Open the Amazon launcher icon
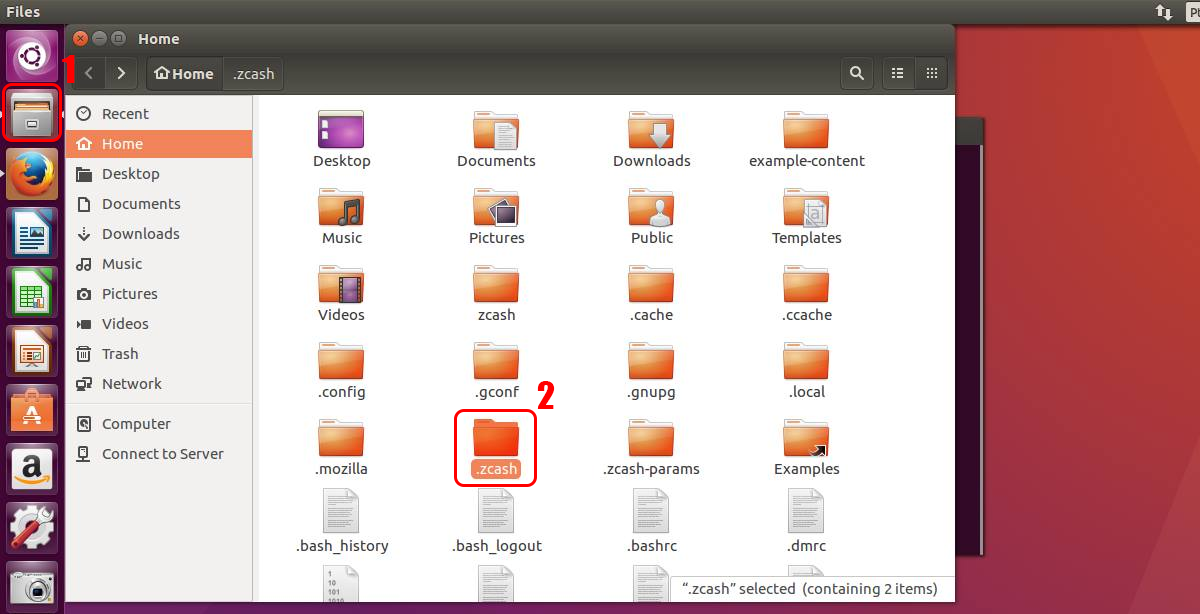 click(33, 469)
